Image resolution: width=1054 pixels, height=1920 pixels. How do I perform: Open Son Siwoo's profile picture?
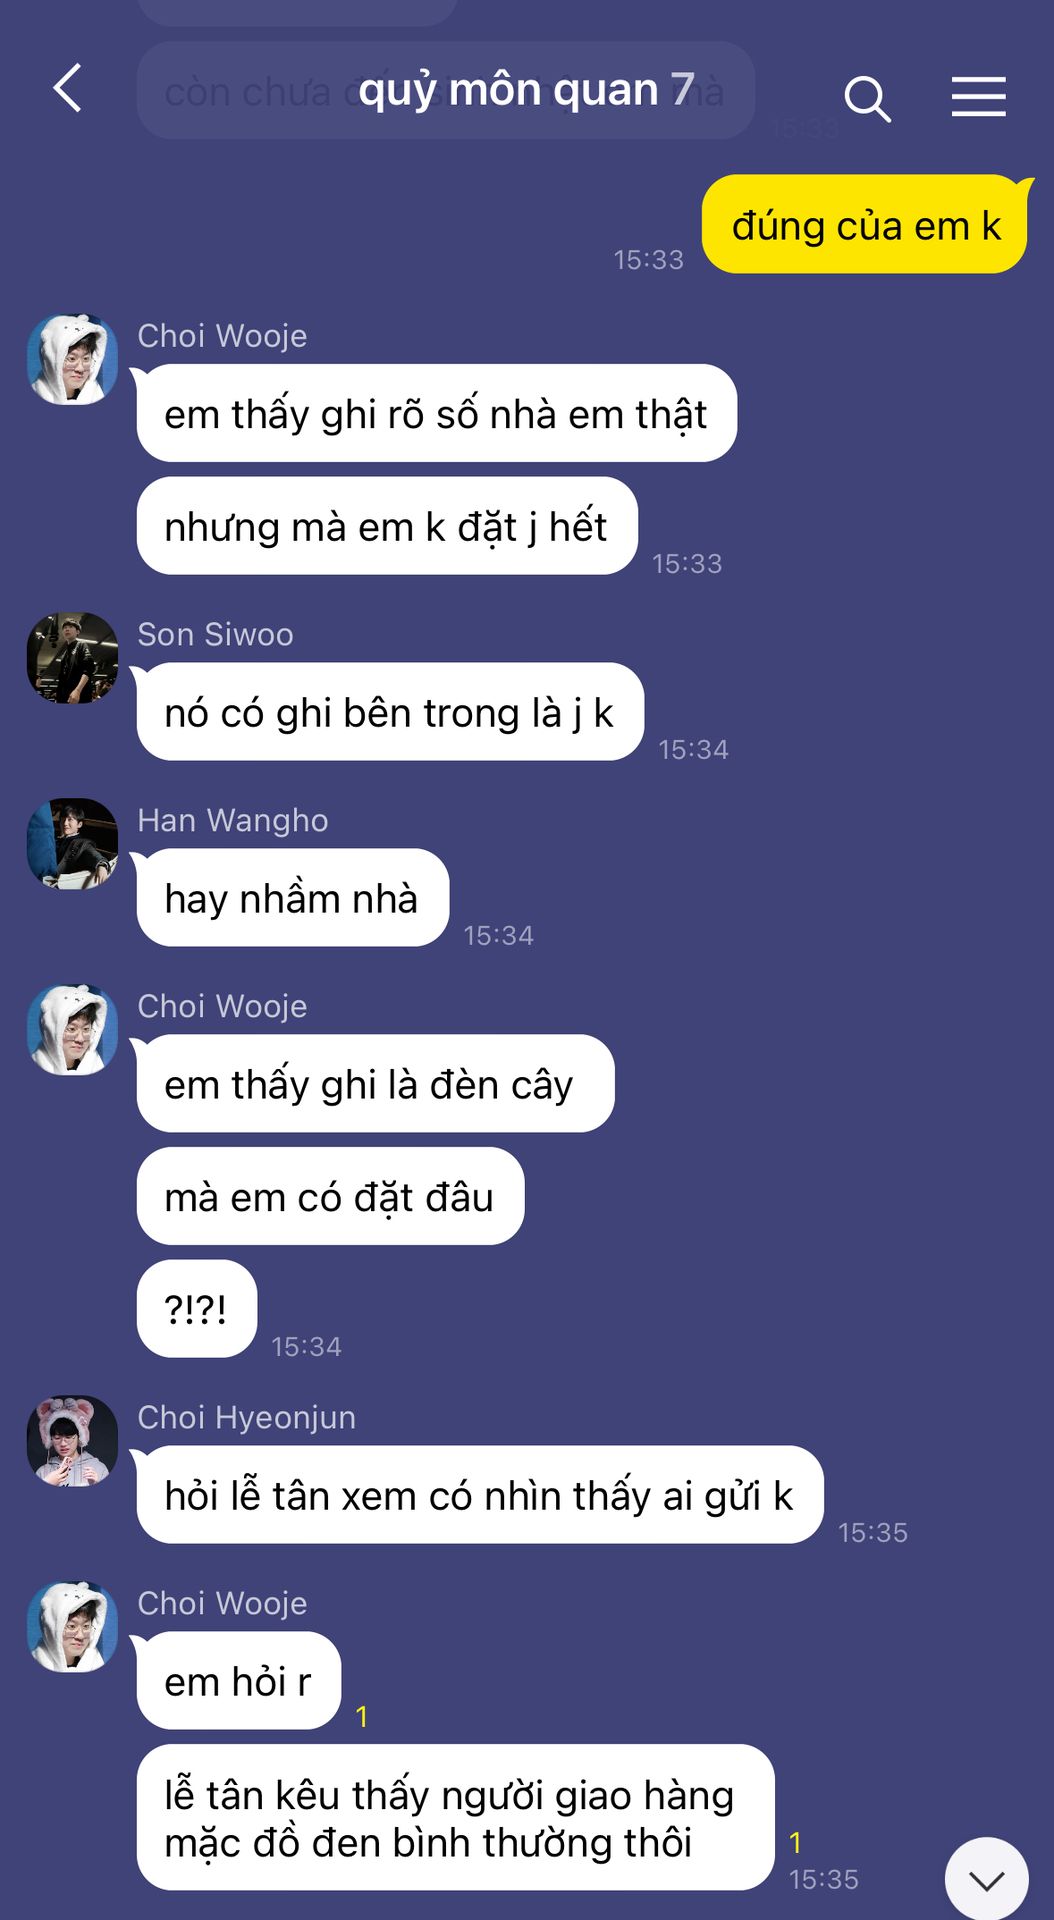(x=72, y=658)
